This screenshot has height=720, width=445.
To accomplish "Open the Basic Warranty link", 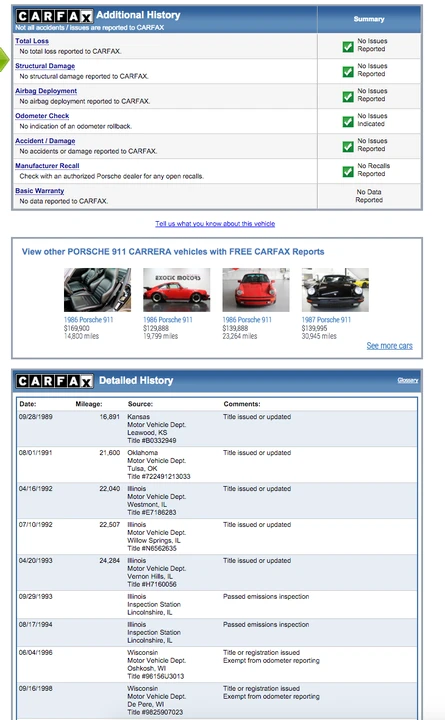I will [39, 191].
